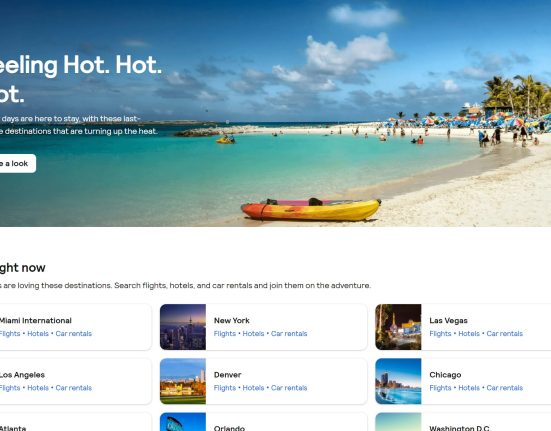551x431 pixels.
Task: Select Flights under New York
Action: pyautogui.click(x=225, y=333)
